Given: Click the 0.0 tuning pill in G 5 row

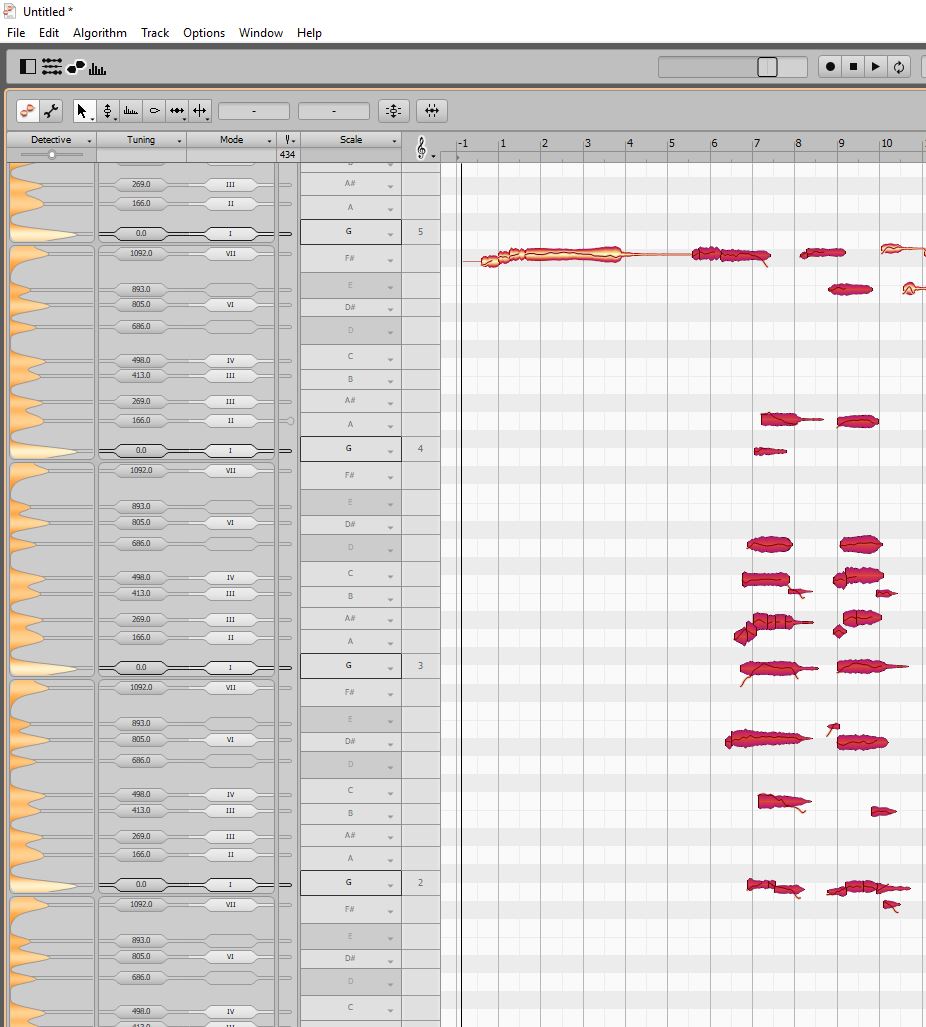Looking at the screenshot, I should (x=141, y=233).
